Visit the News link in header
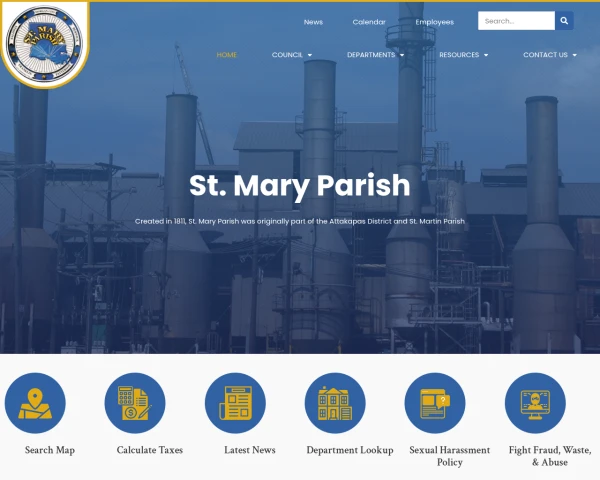This screenshot has width=600, height=480. pos(313,22)
